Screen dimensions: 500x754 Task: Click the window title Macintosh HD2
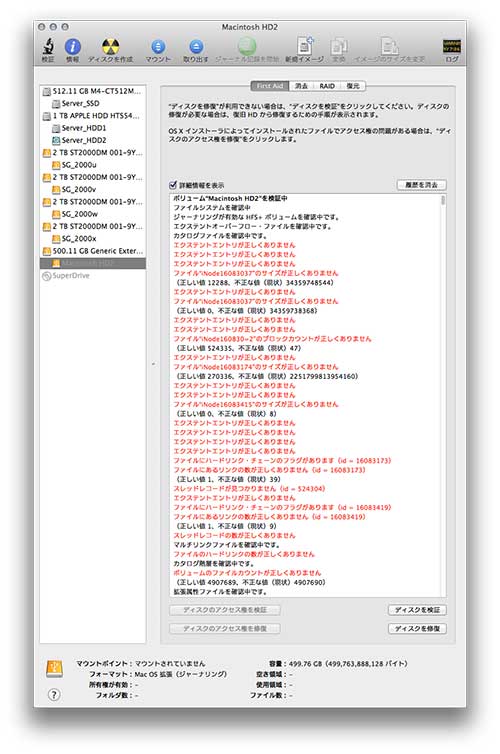(x=250, y=27)
